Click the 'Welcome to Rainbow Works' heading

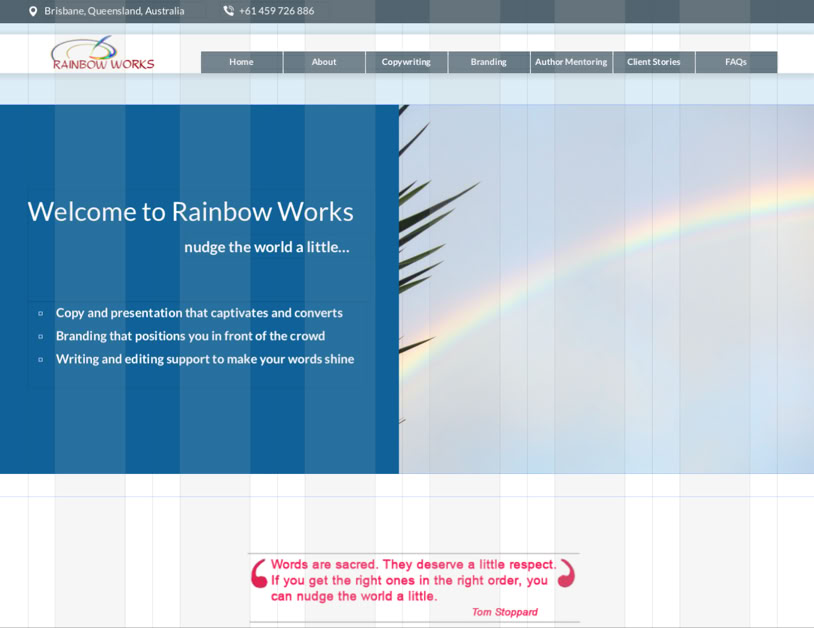click(190, 212)
